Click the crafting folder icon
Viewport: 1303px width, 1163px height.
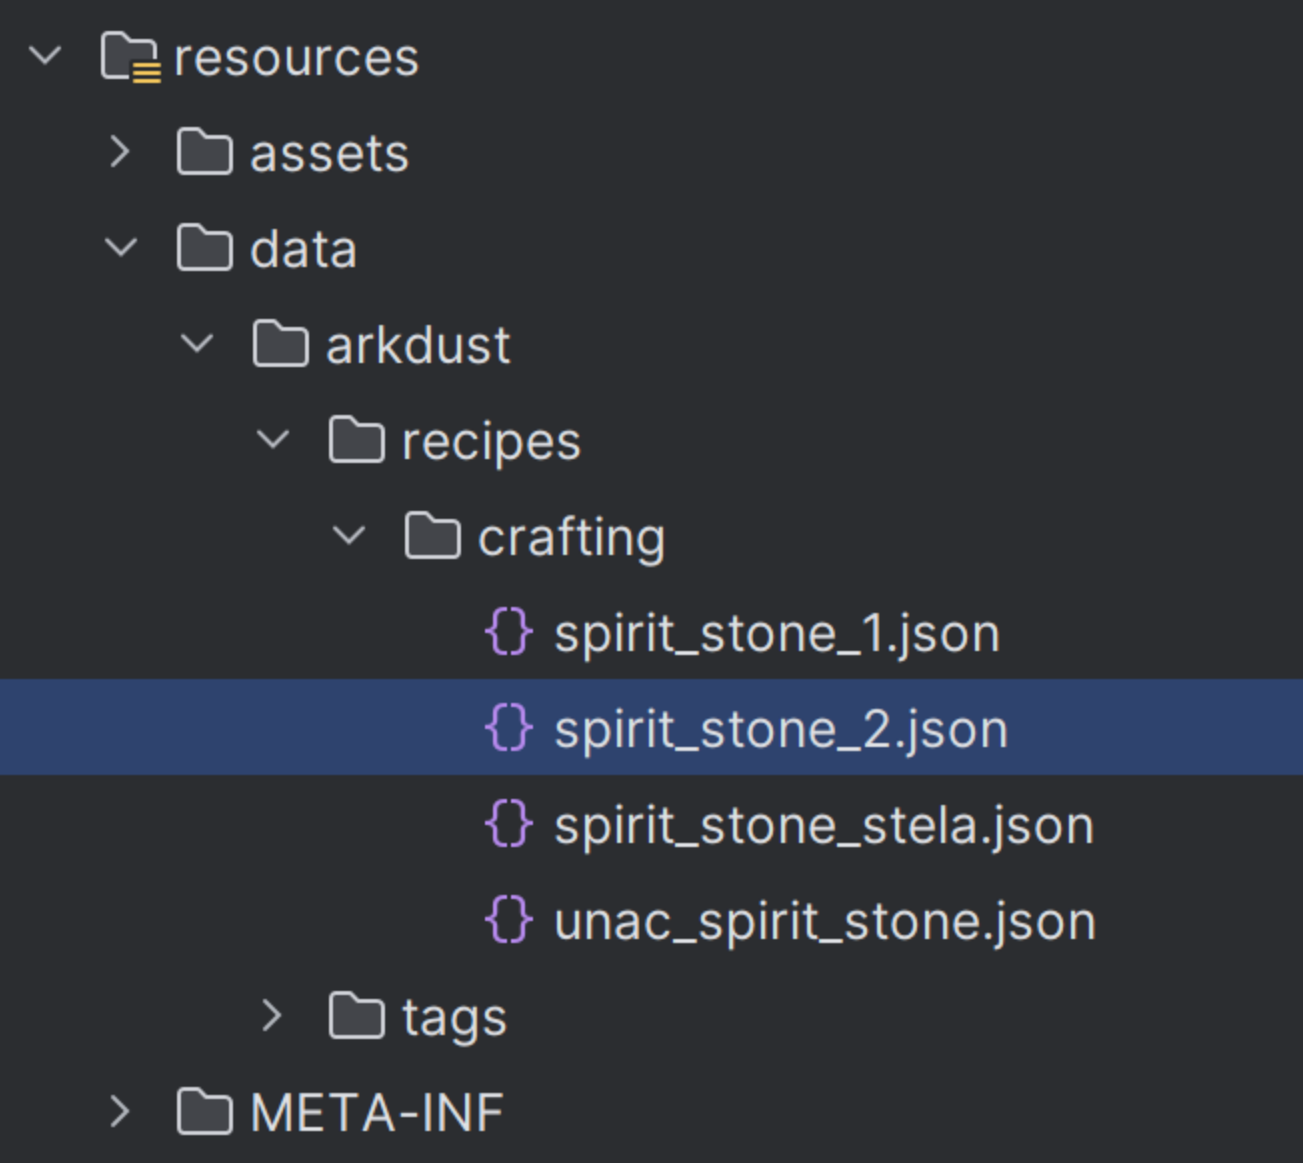[432, 536]
